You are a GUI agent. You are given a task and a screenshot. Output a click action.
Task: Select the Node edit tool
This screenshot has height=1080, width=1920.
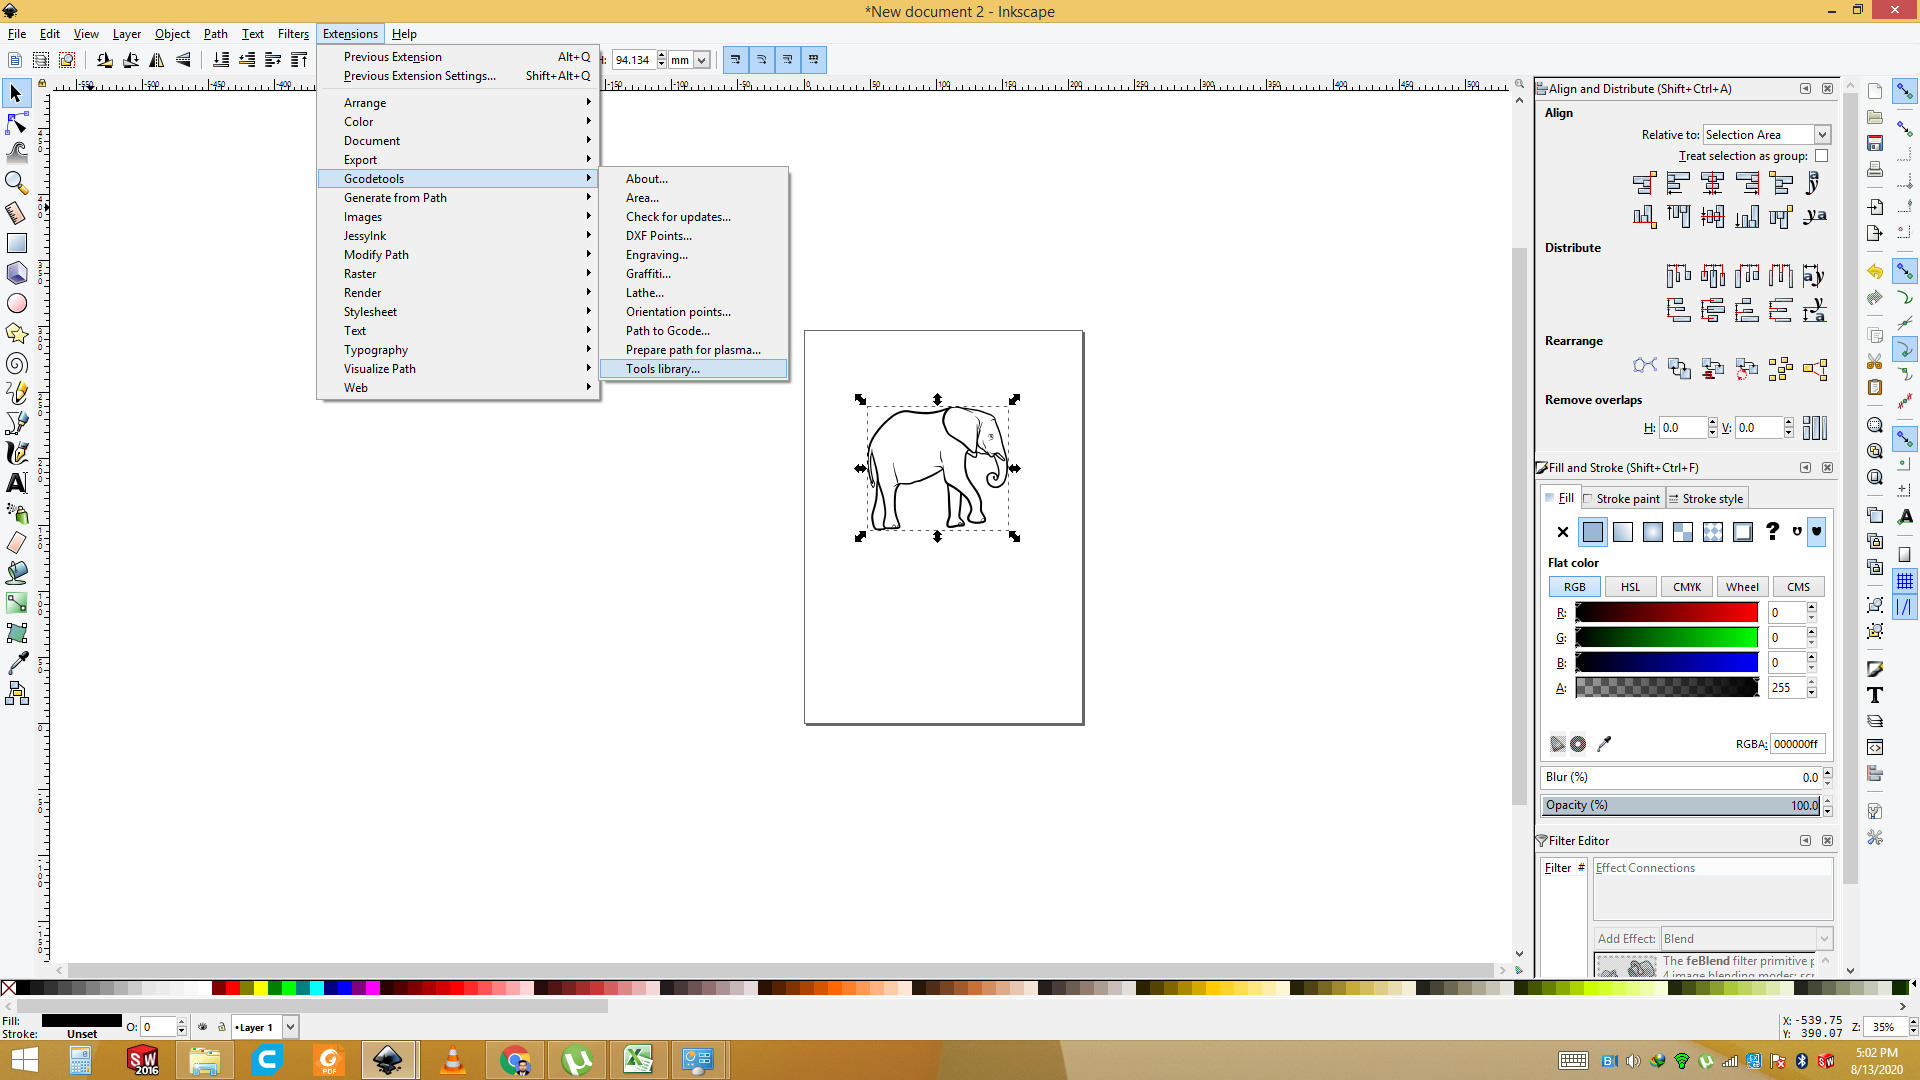(x=17, y=123)
